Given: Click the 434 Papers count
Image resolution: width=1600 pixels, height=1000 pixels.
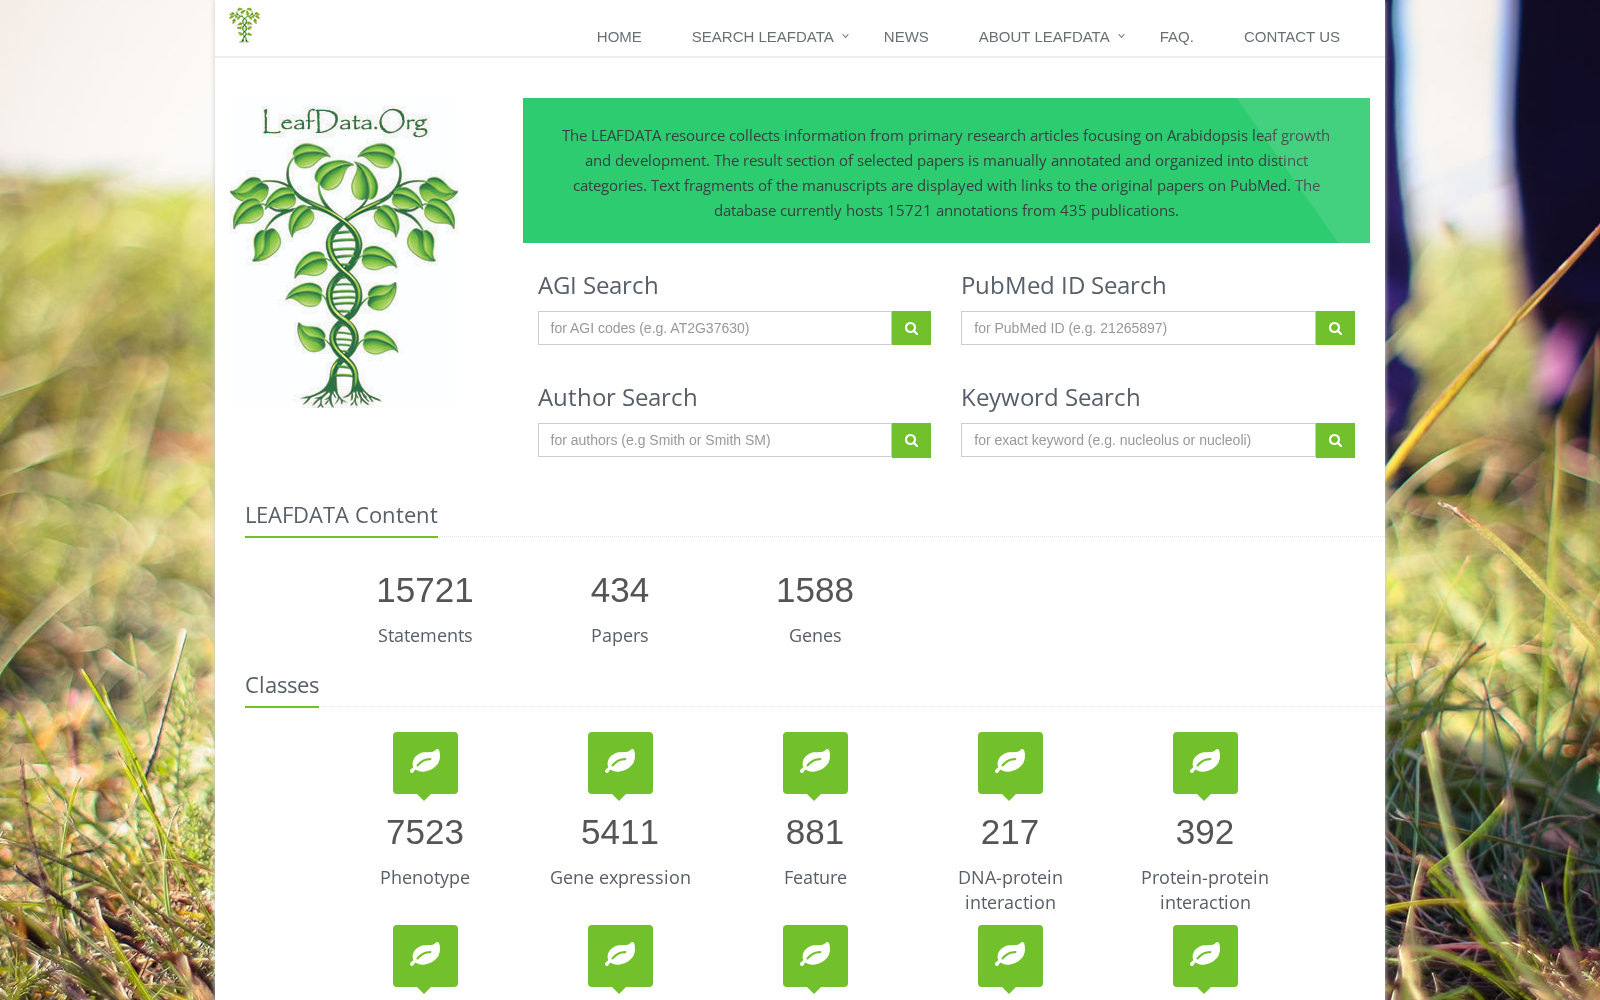Looking at the screenshot, I should coord(620,590).
